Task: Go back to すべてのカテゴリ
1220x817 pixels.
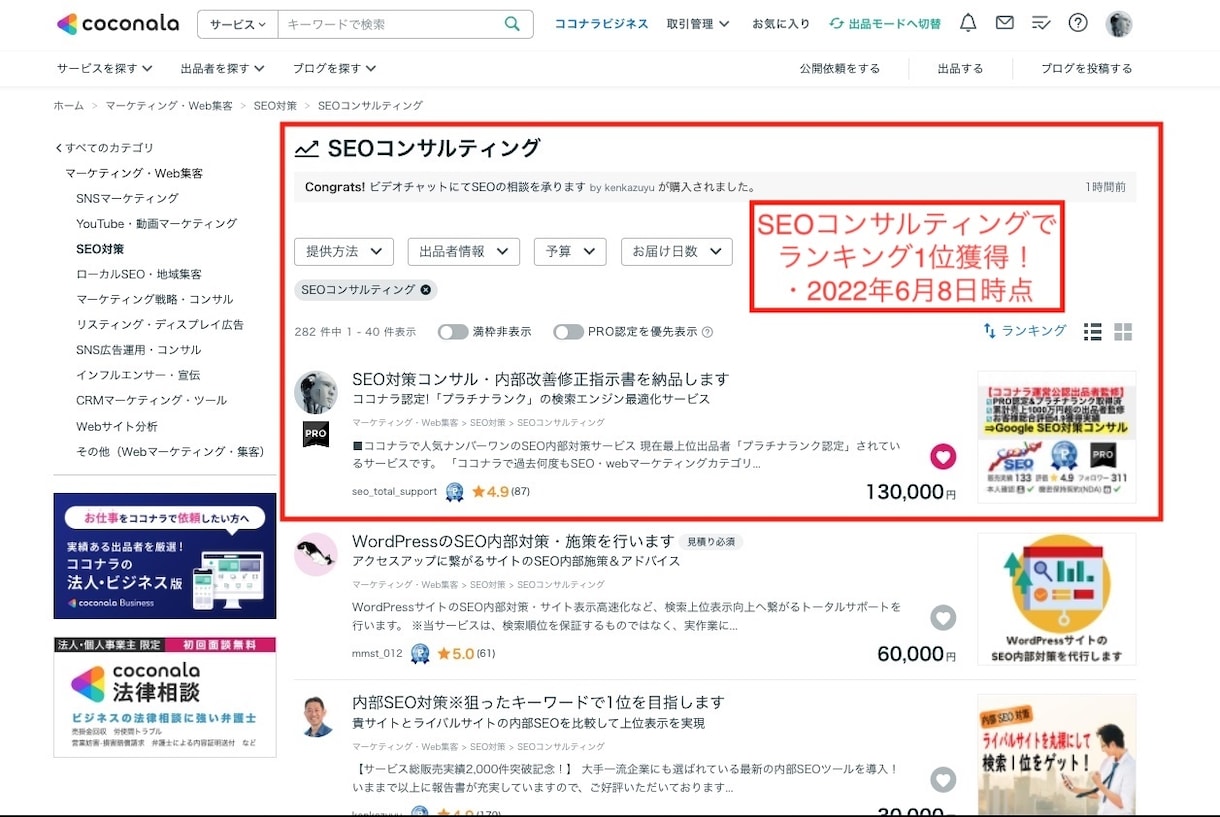Action: pyautogui.click(x=105, y=148)
